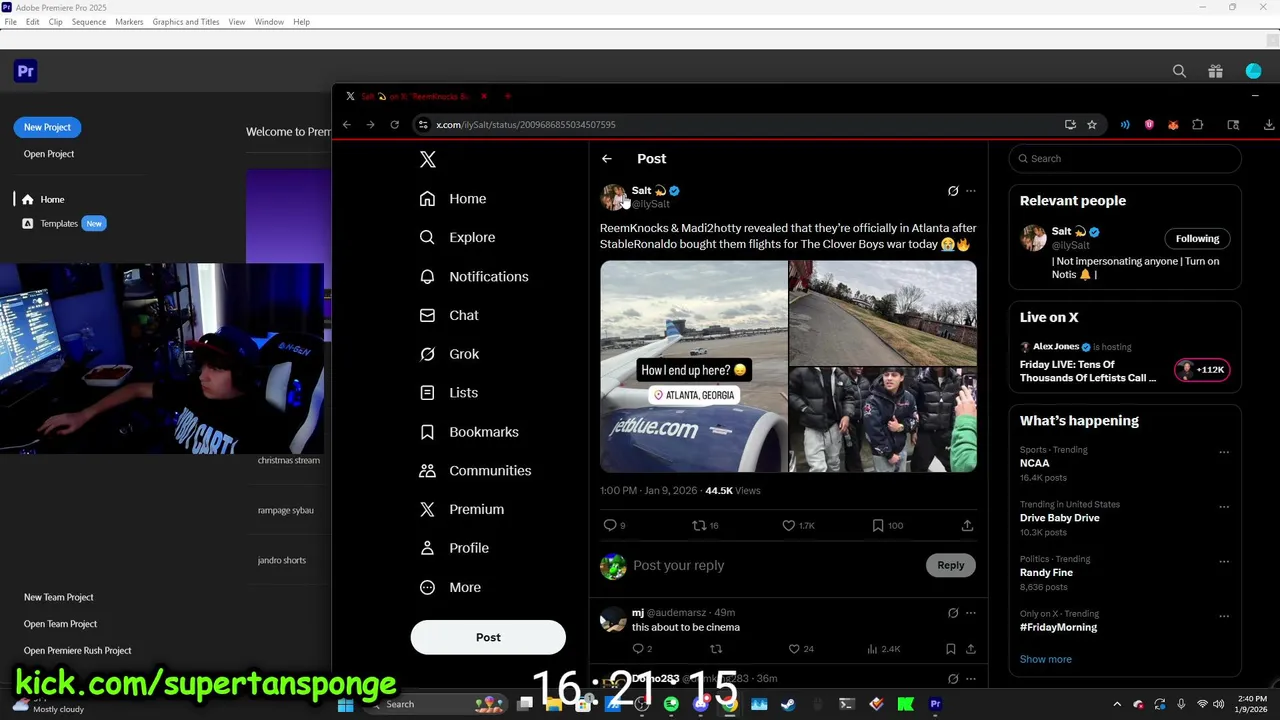Go back with the Post header arrow

[606, 159]
